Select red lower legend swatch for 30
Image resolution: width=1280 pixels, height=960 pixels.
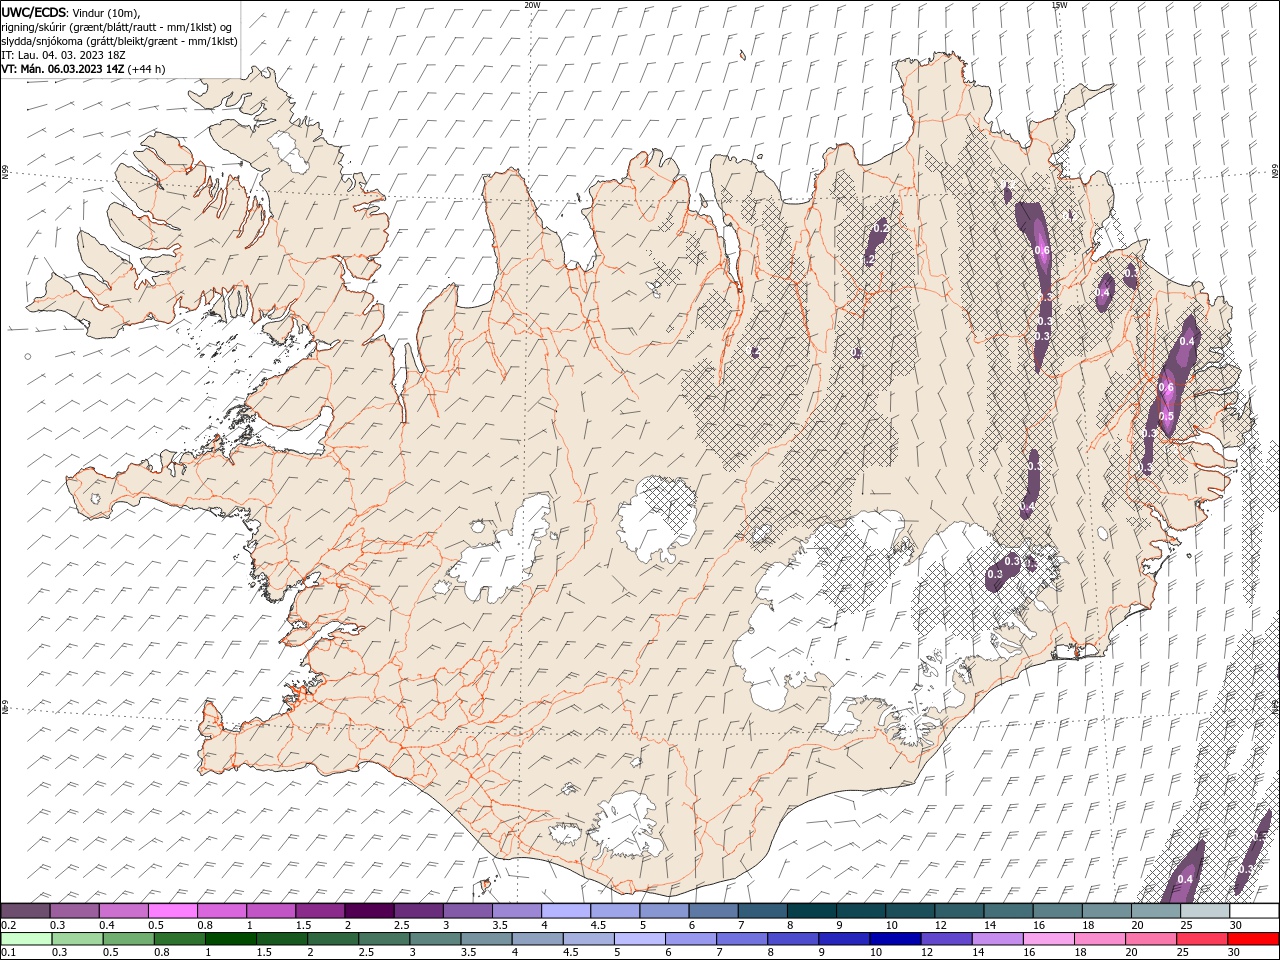pyautogui.click(x=1254, y=939)
